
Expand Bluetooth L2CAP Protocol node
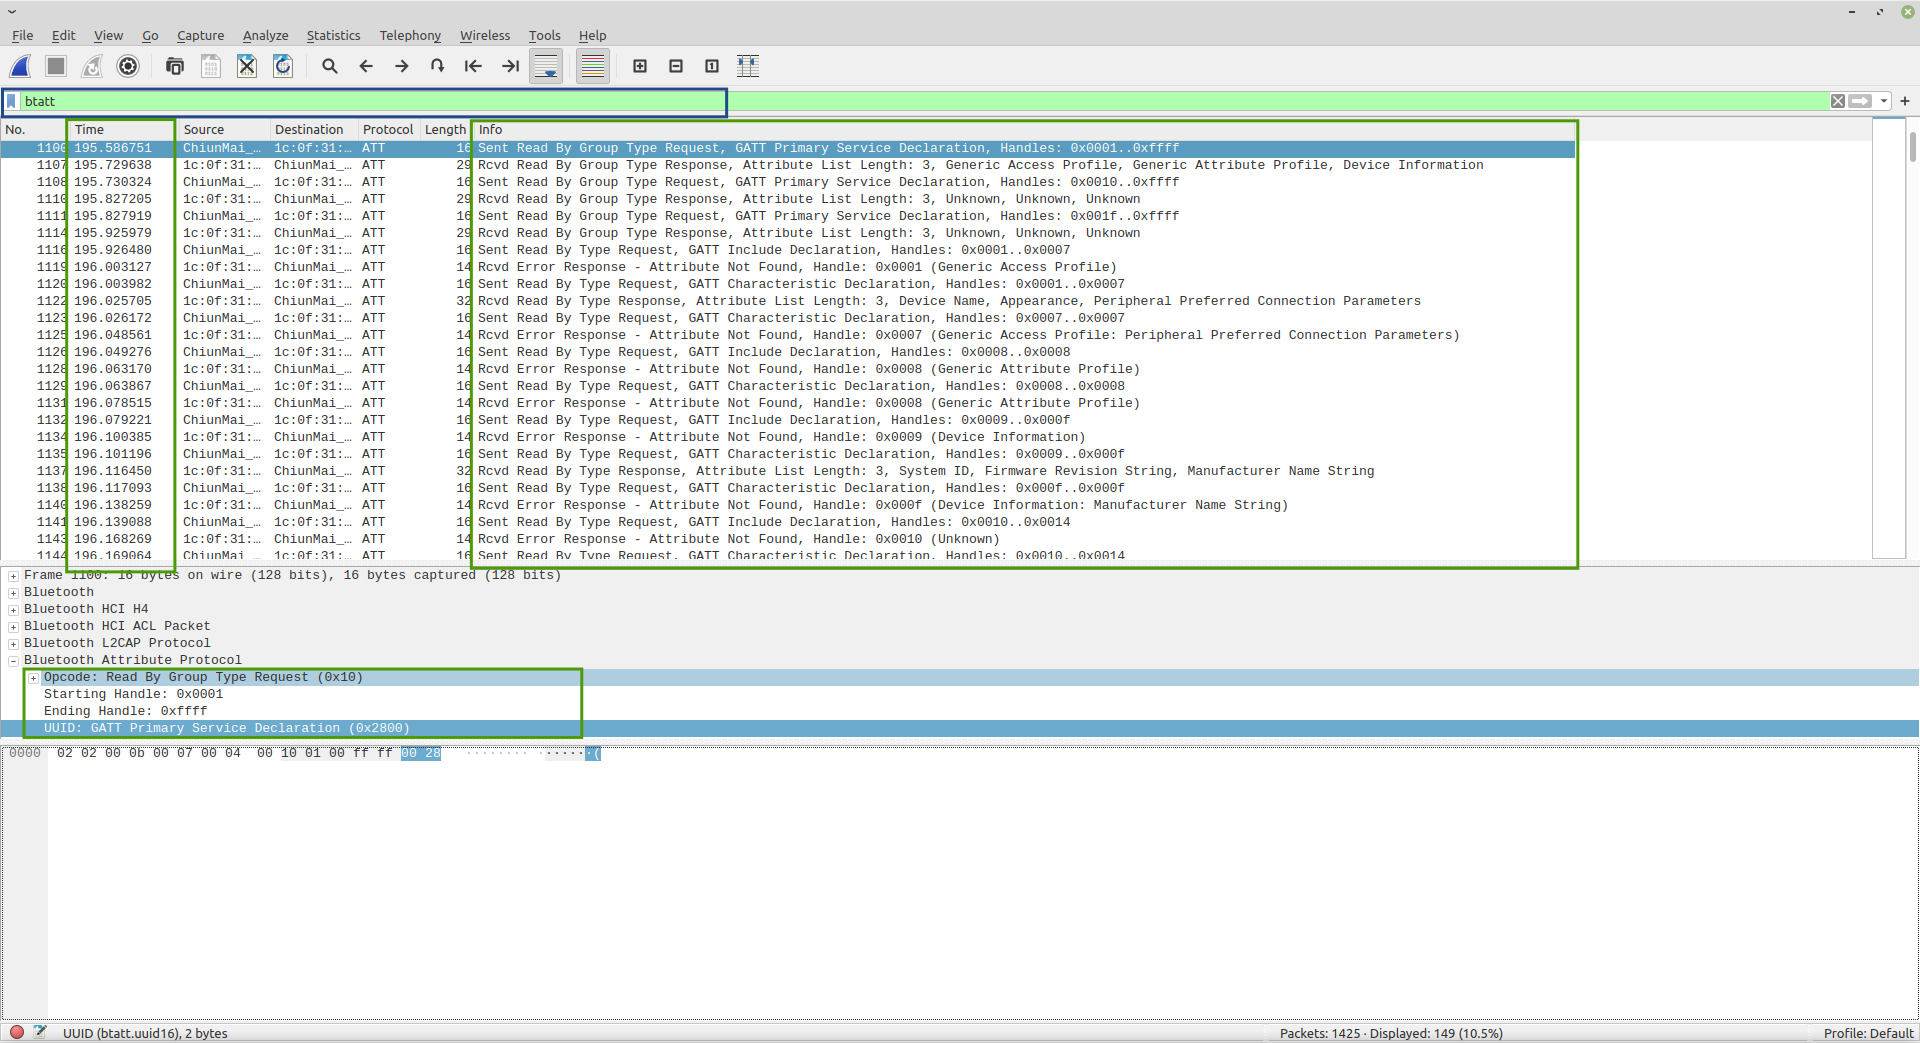13,644
